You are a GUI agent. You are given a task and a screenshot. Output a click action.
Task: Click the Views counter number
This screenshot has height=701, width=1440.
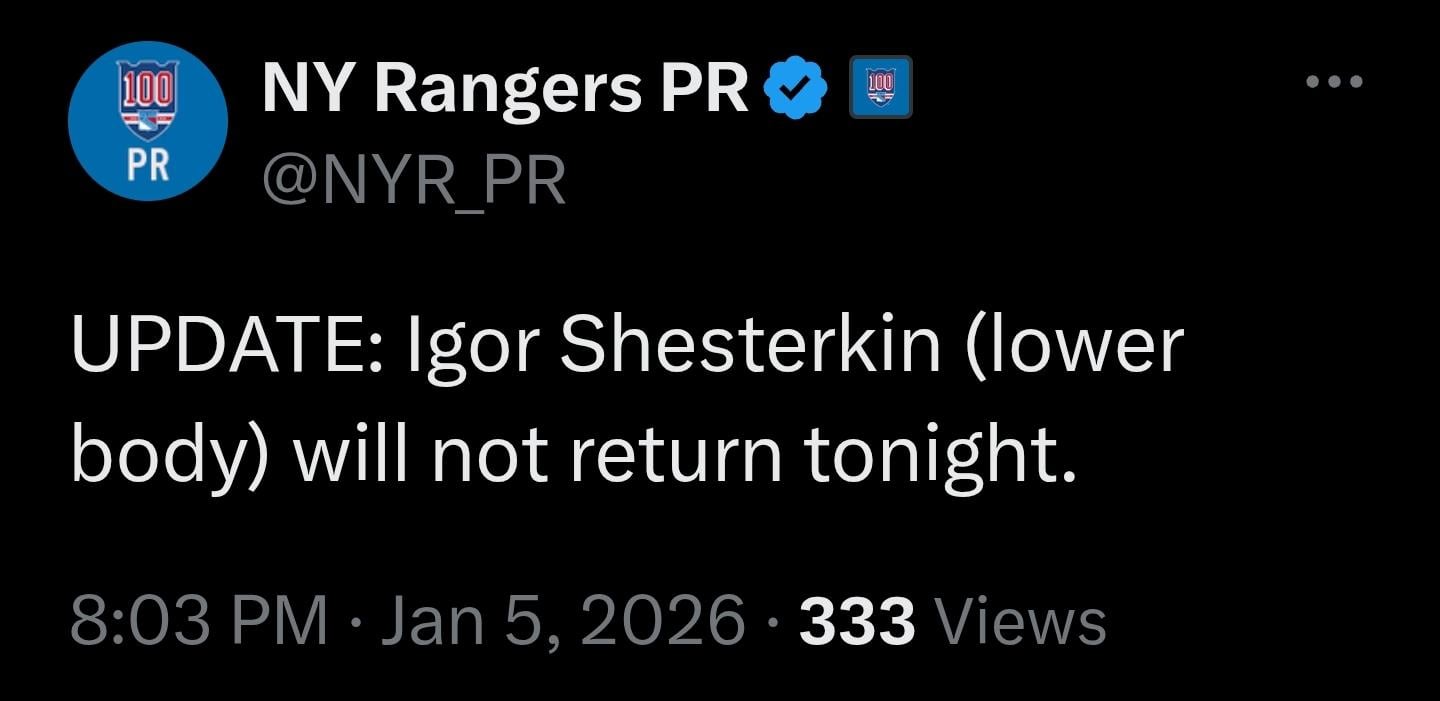(x=858, y=620)
